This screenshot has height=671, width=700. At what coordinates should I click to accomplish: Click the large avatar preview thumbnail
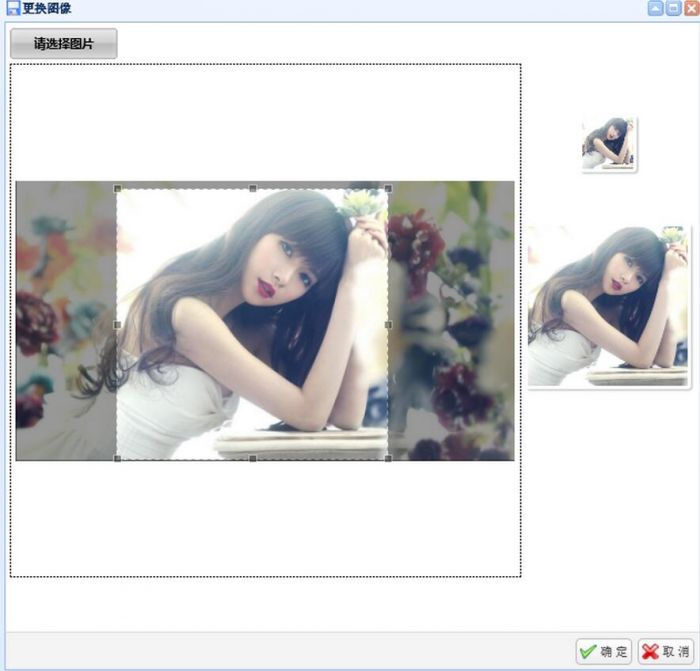tap(608, 306)
